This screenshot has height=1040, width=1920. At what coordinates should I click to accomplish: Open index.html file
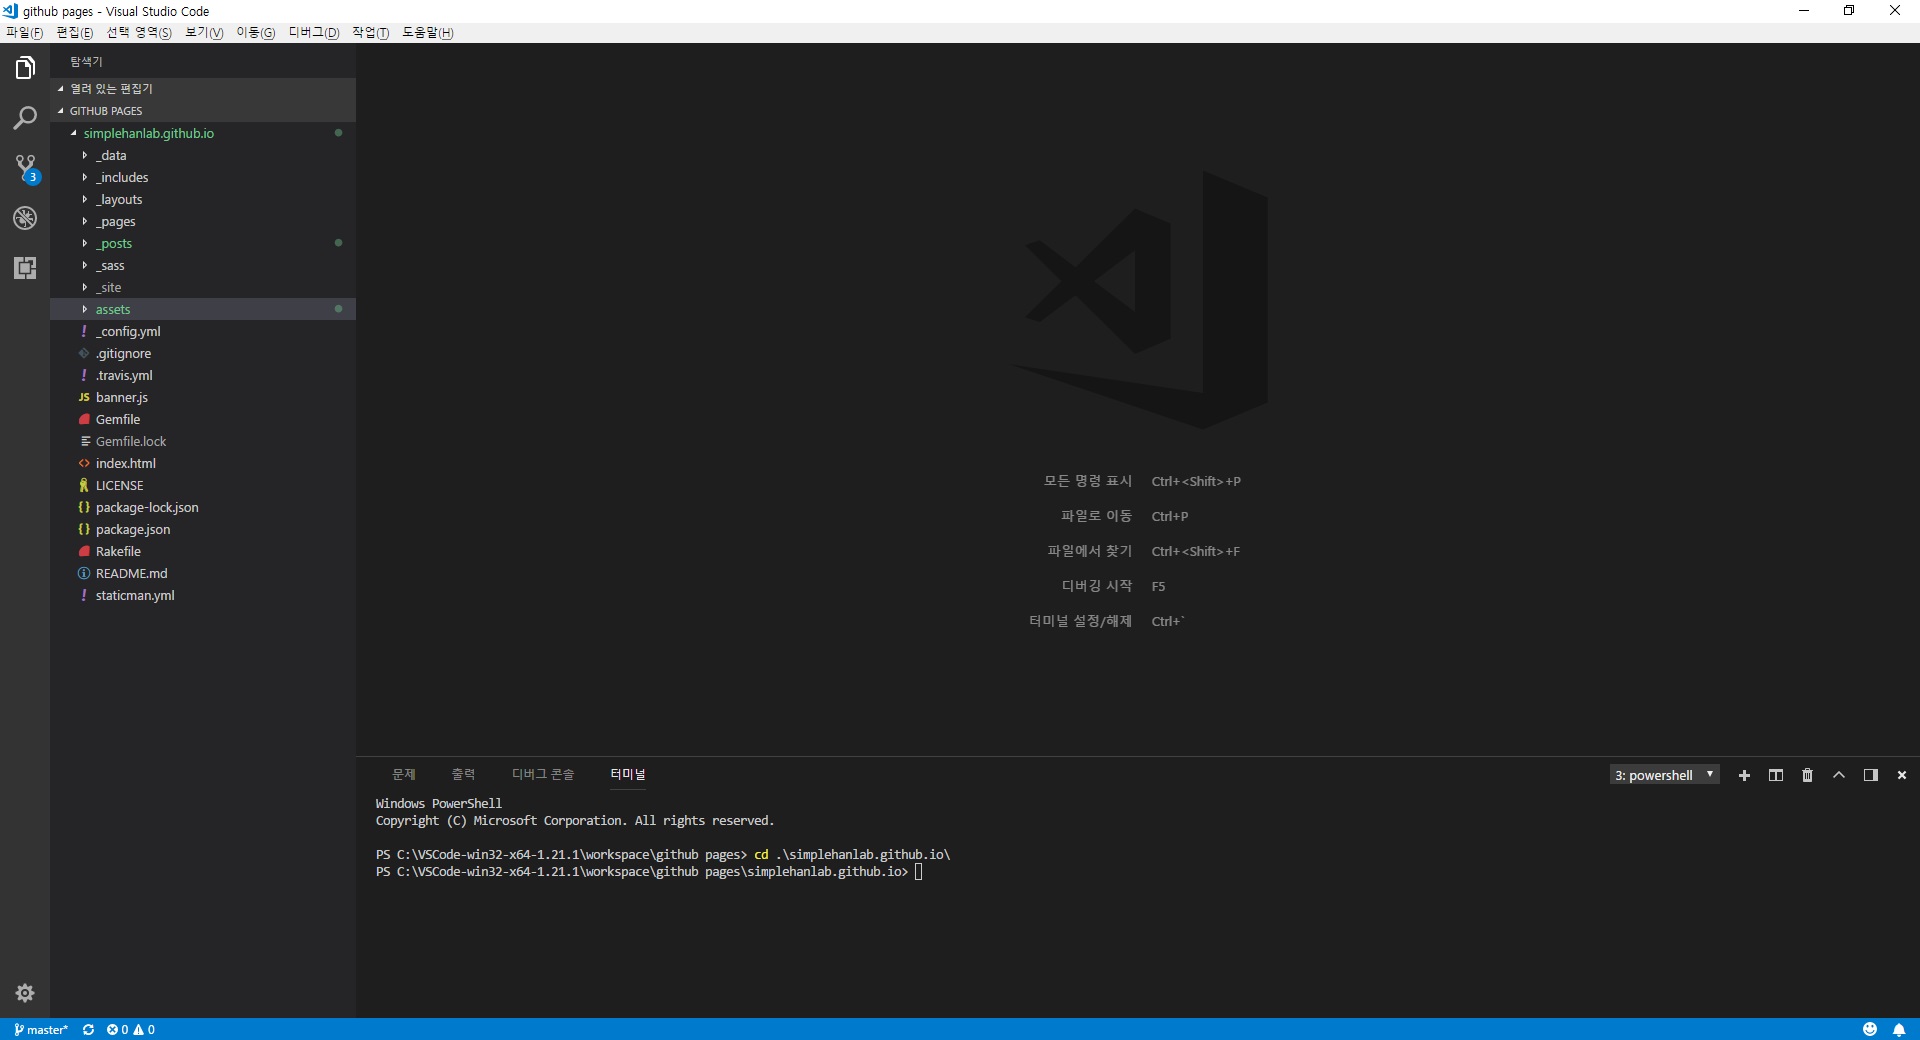coord(203,463)
